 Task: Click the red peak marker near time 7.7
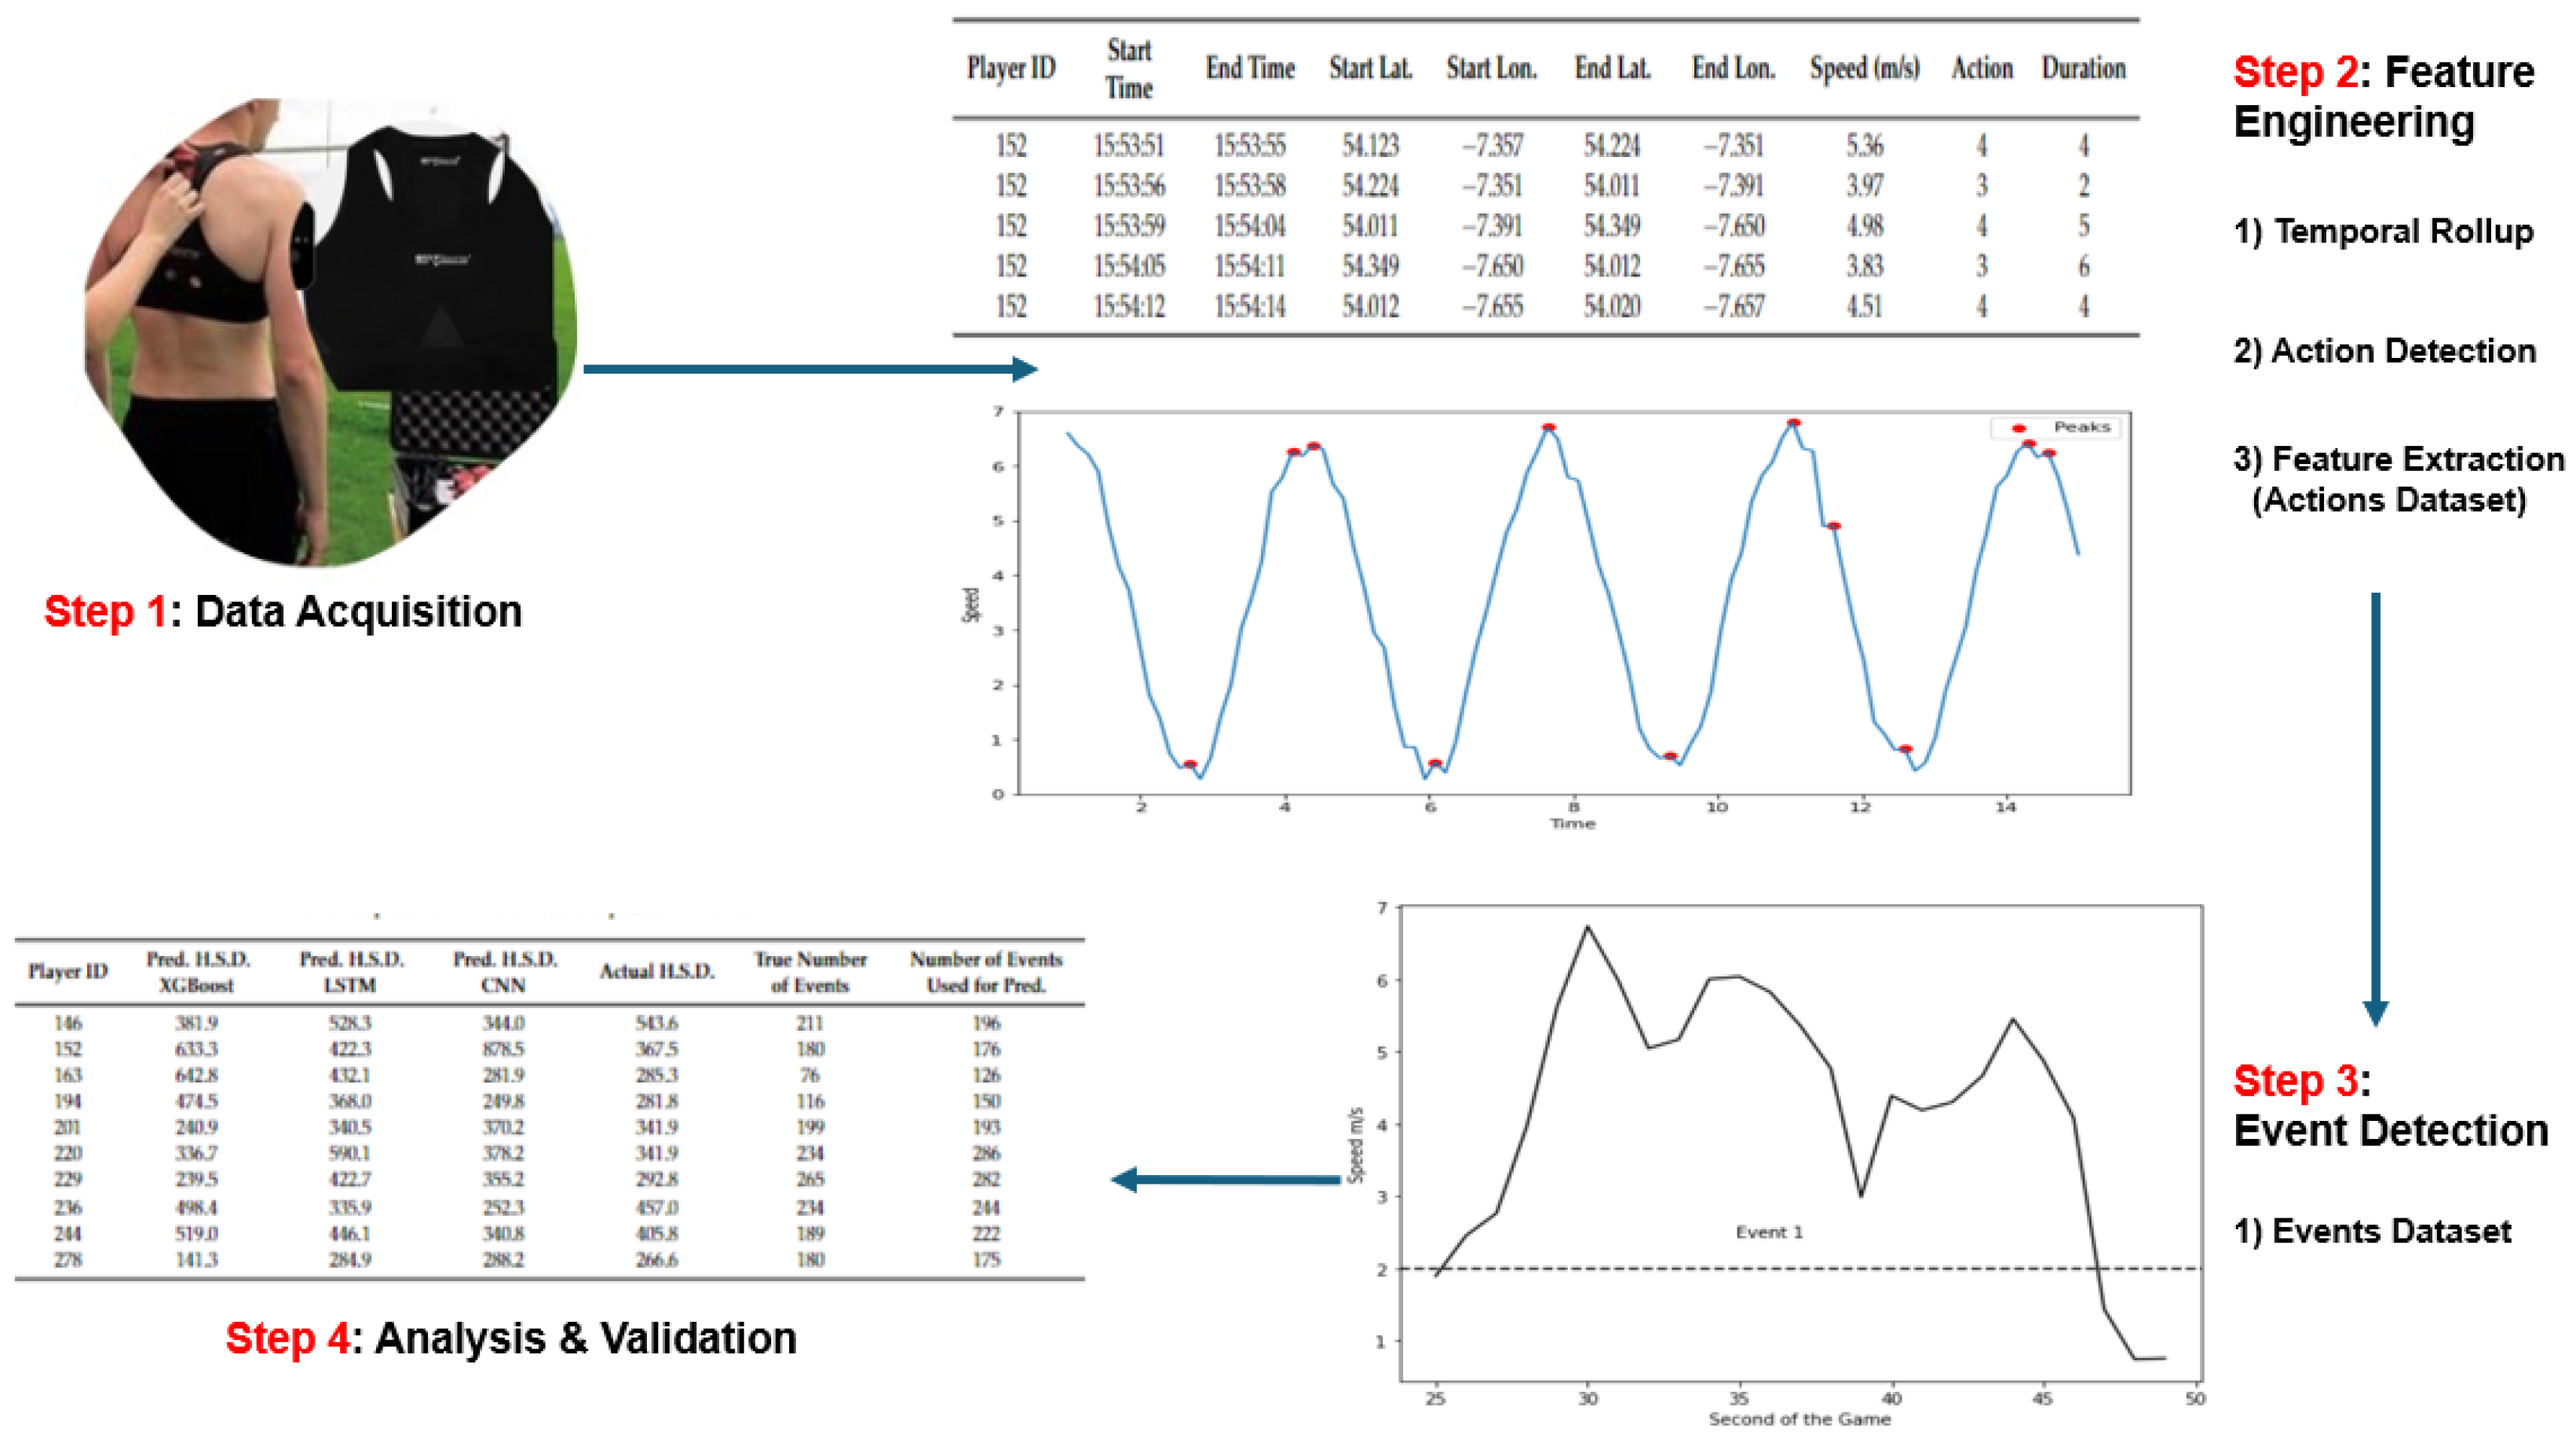1548,428
